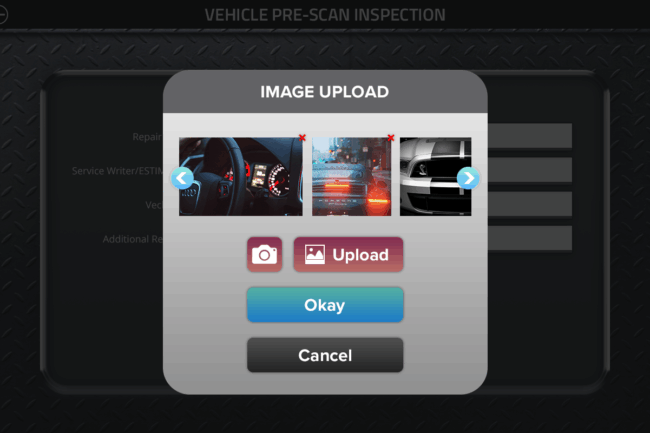Focus the Additional row input field
The image size is (650, 433).
[530, 238]
